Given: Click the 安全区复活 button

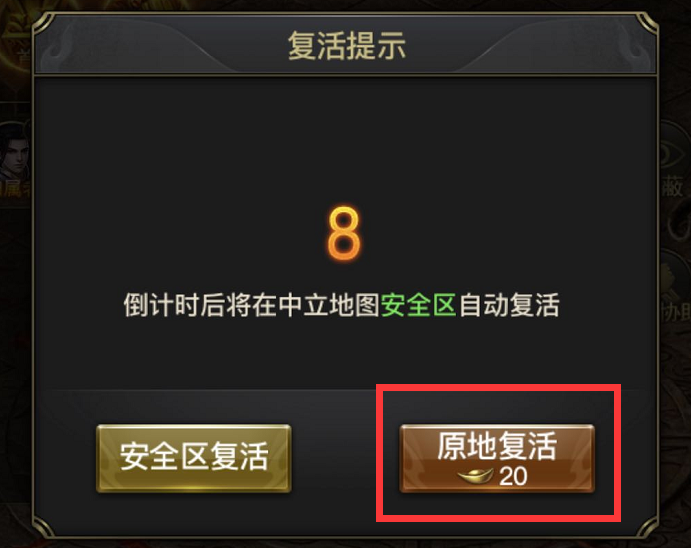Looking at the screenshot, I should point(193,458).
